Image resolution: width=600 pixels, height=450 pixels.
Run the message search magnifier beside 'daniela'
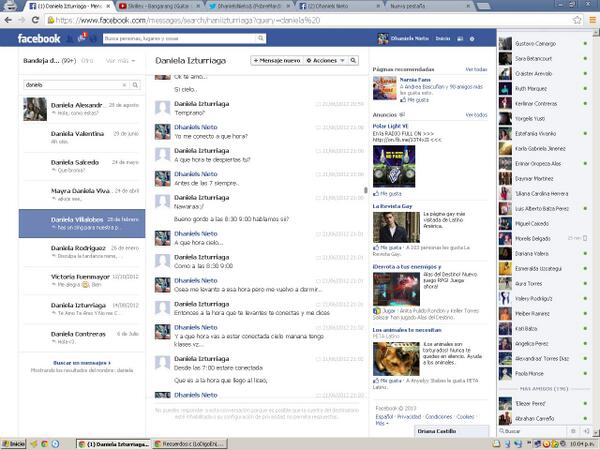135,85
